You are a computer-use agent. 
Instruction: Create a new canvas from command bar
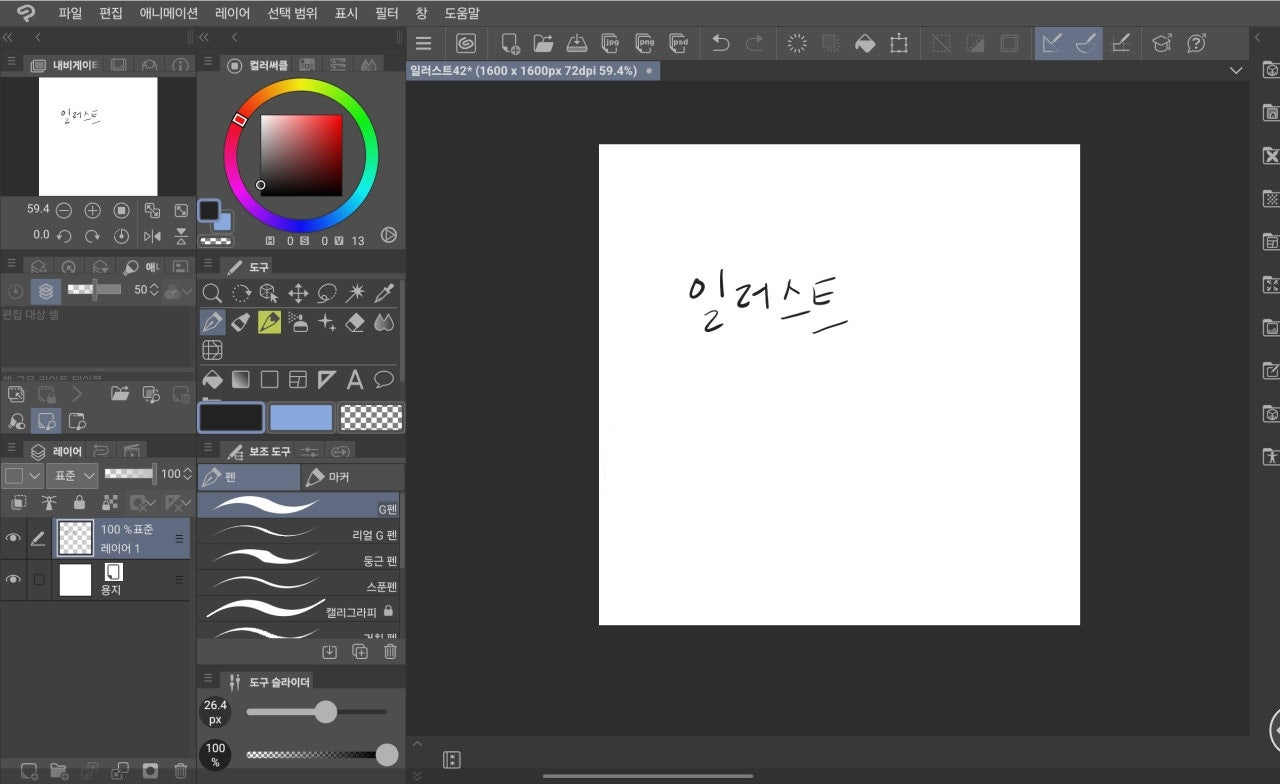coord(511,43)
